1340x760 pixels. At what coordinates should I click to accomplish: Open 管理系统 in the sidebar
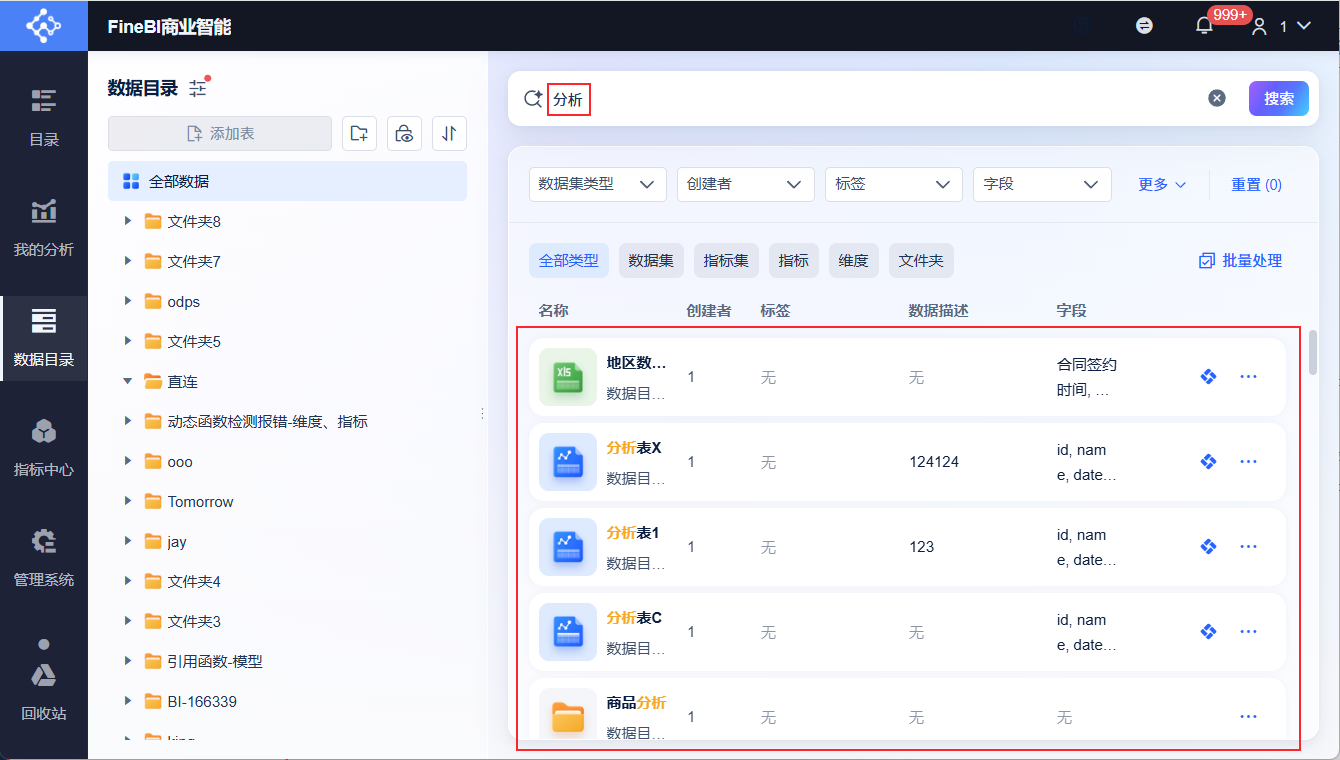pos(43,557)
